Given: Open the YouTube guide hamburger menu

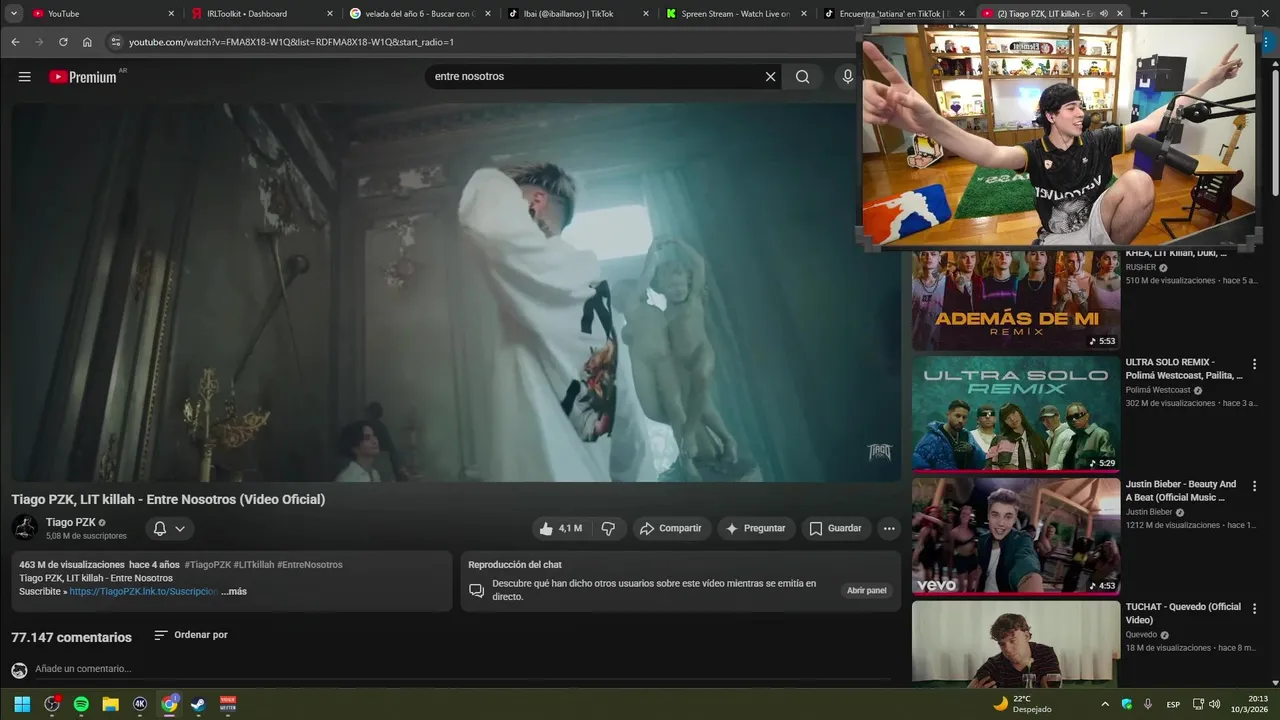Looking at the screenshot, I should pyautogui.click(x=25, y=77).
